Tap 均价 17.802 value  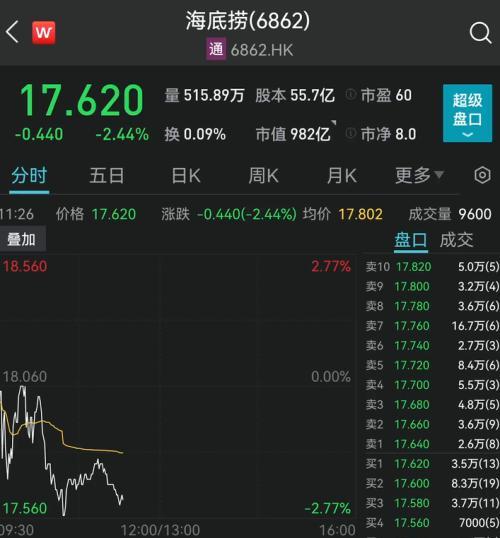coord(342,214)
